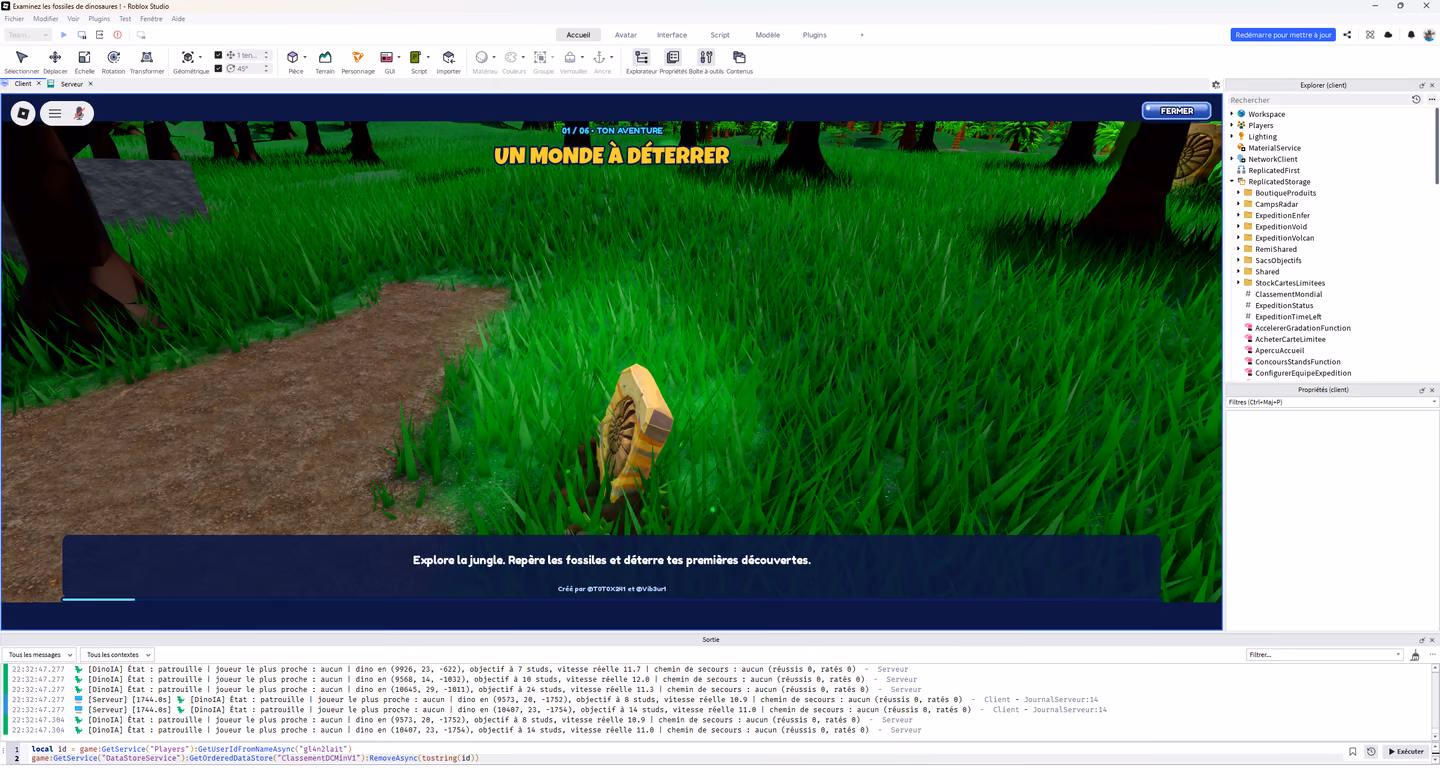1440x780 pixels.
Task: Switch to the Serveur viewport tab
Action: point(71,84)
